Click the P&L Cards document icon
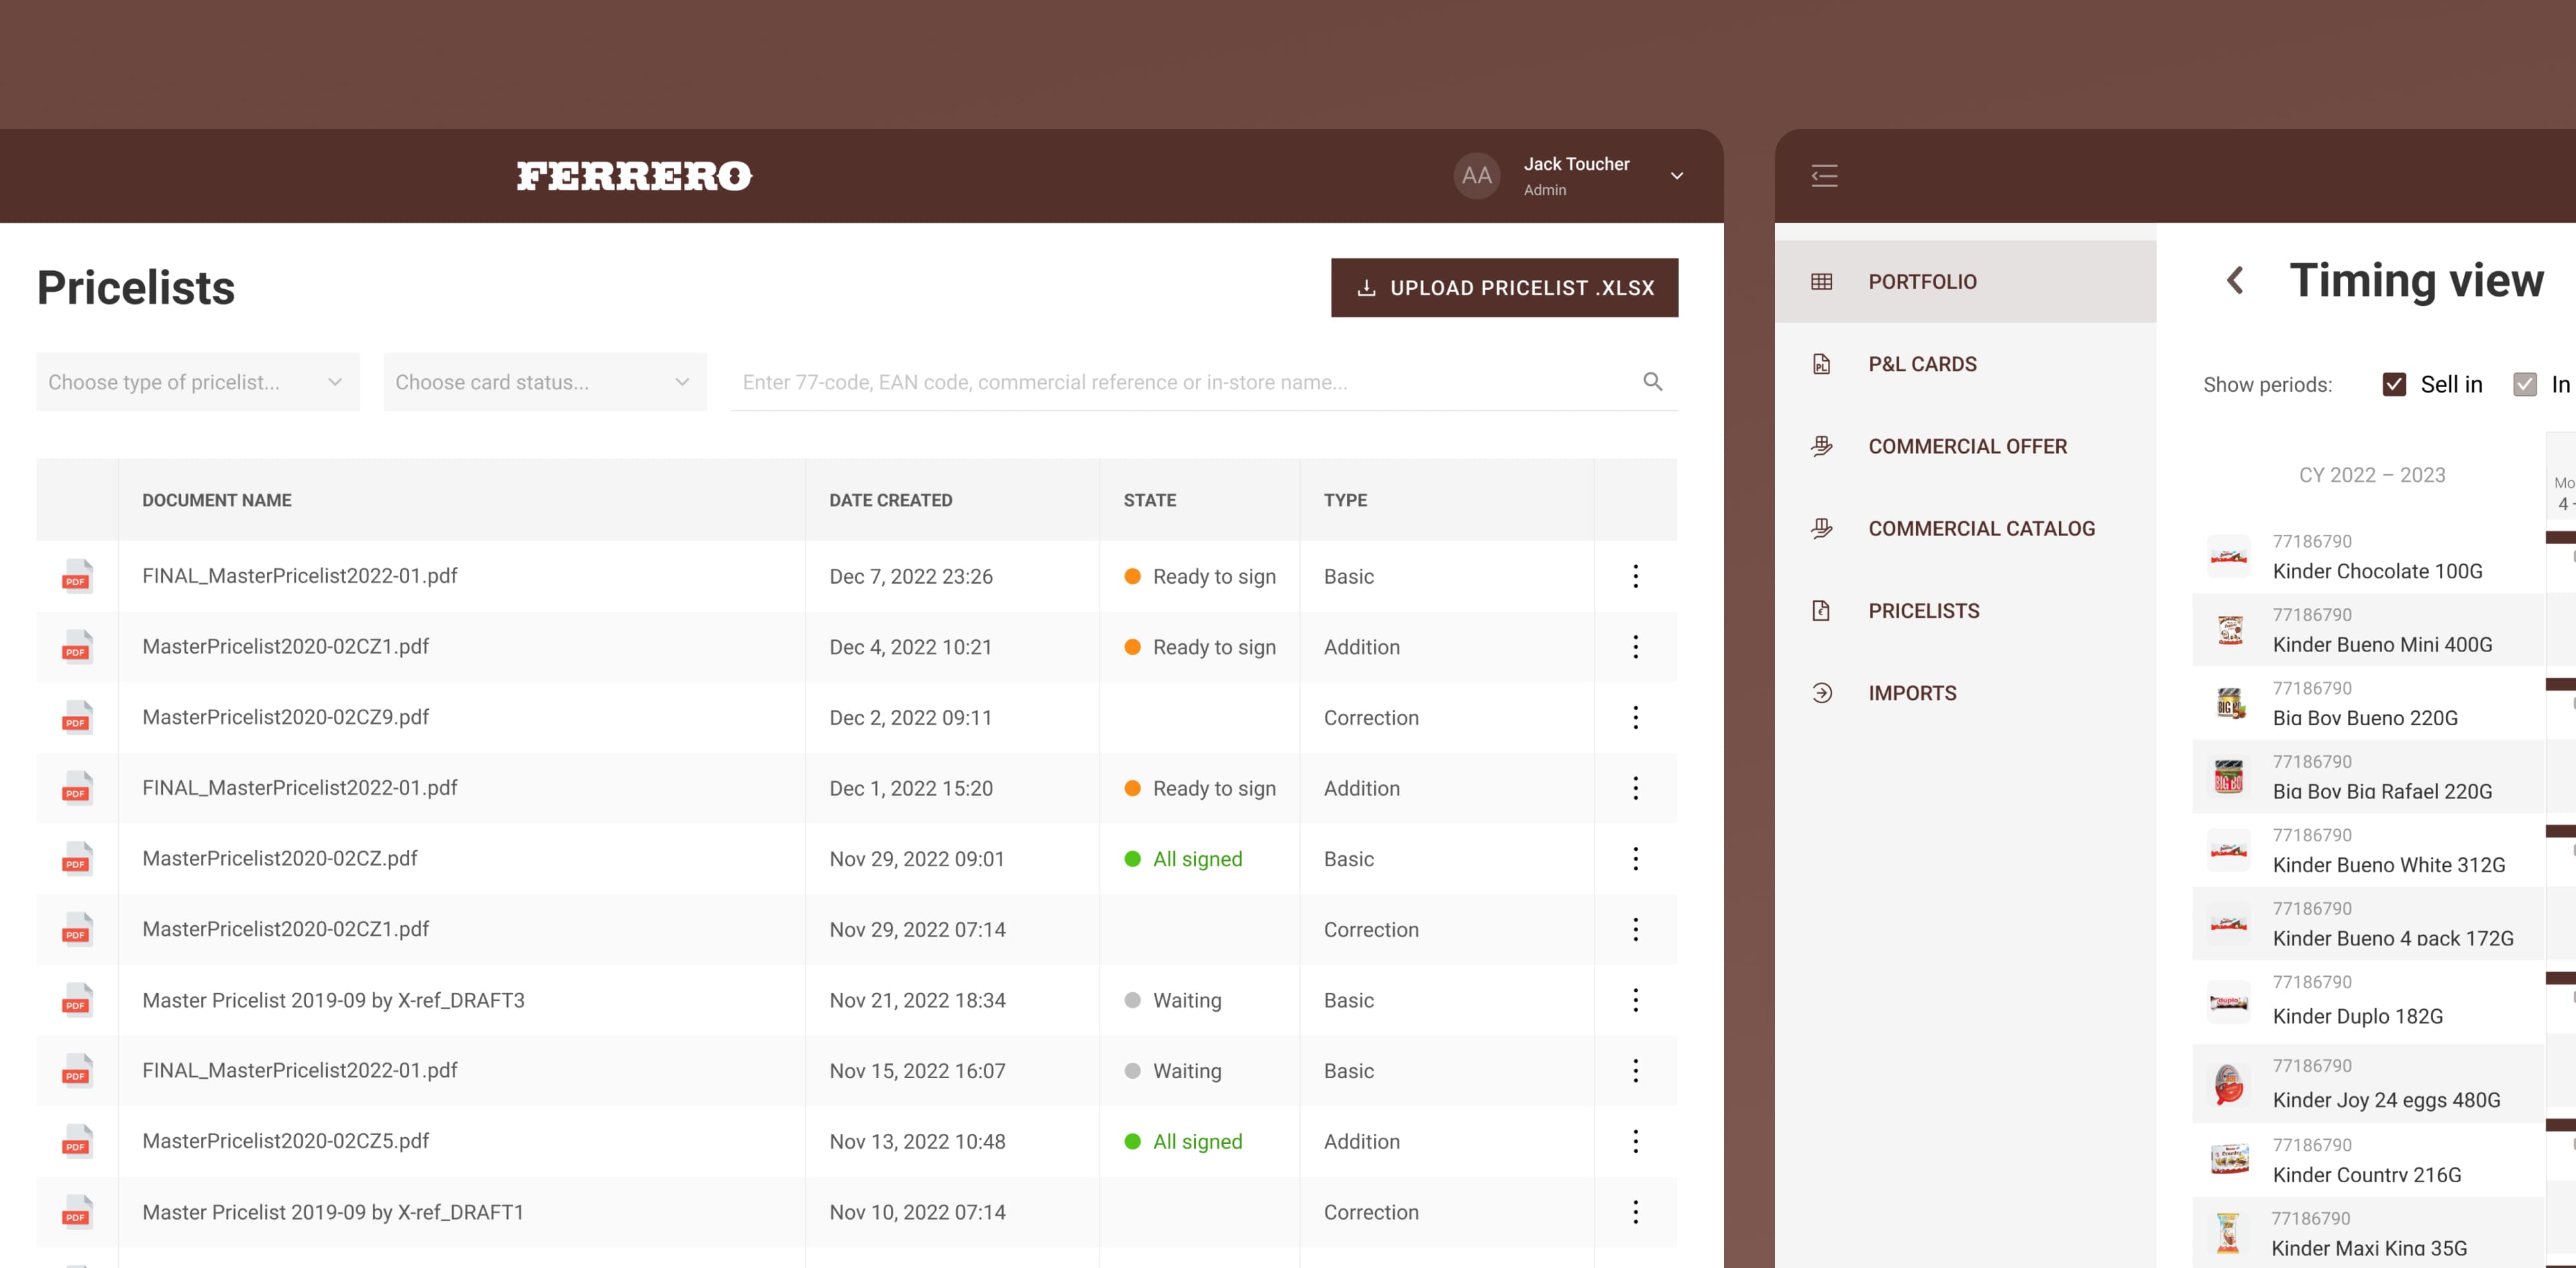Viewport: 2576px width, 1268px height. point(1821,364)
